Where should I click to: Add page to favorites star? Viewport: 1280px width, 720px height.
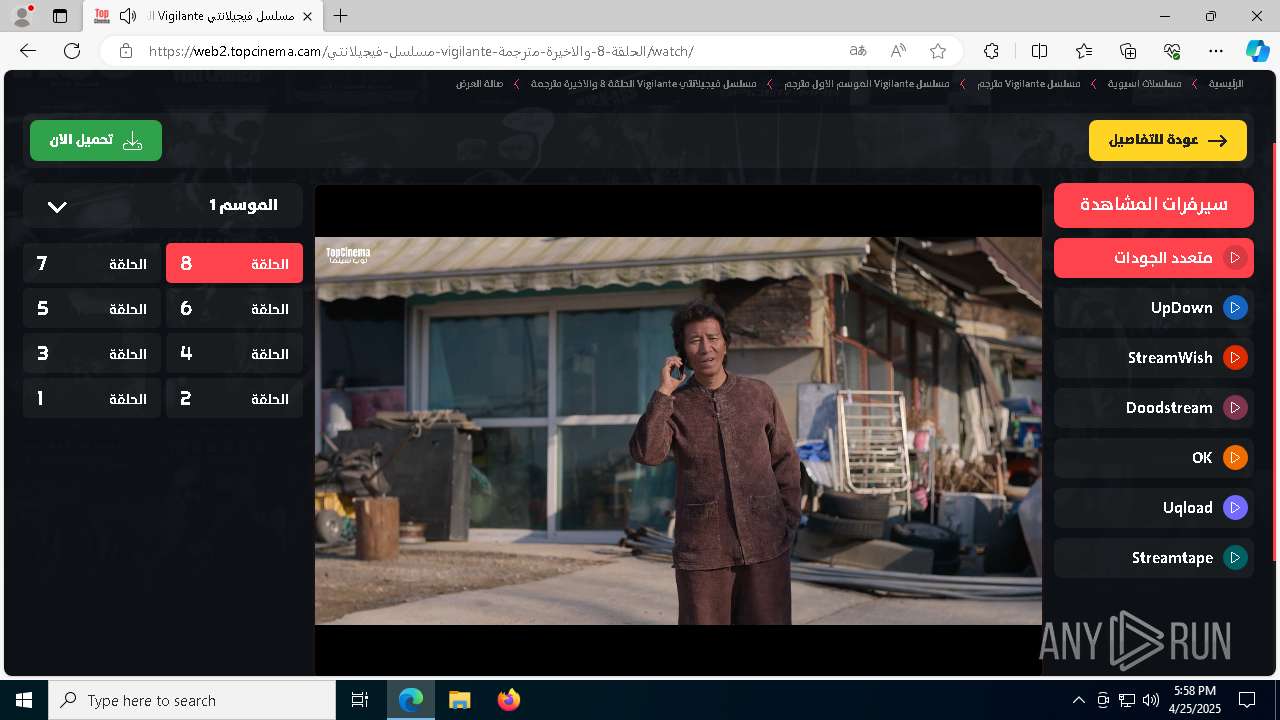coord(937,51)
